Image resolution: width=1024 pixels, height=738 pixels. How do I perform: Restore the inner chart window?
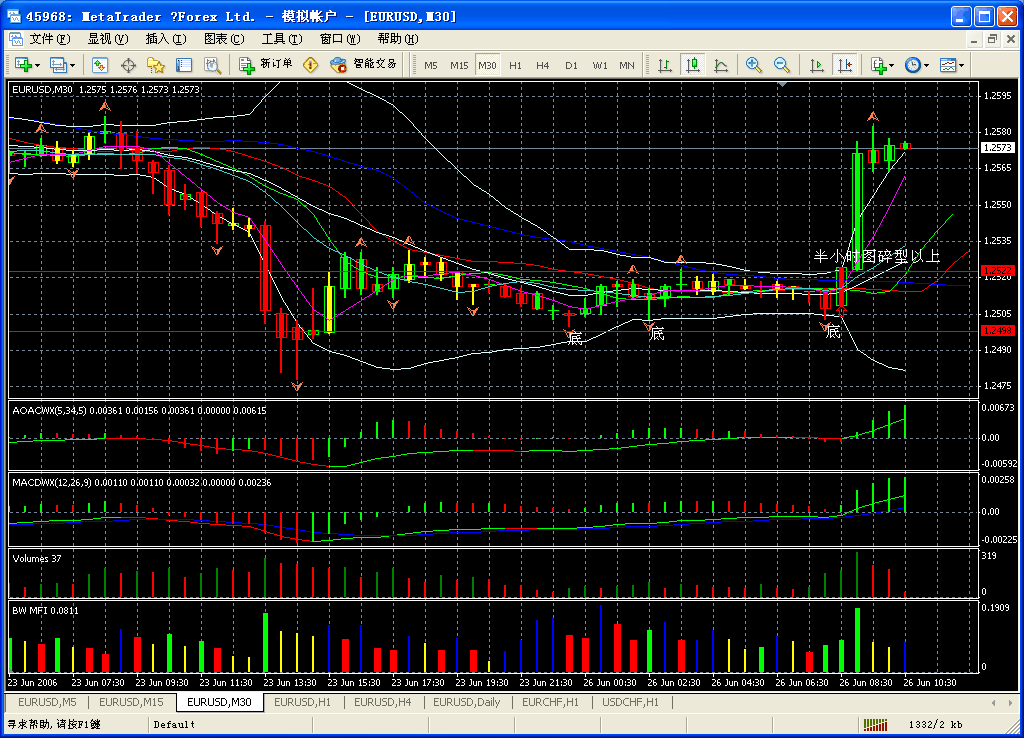(992, 39)
